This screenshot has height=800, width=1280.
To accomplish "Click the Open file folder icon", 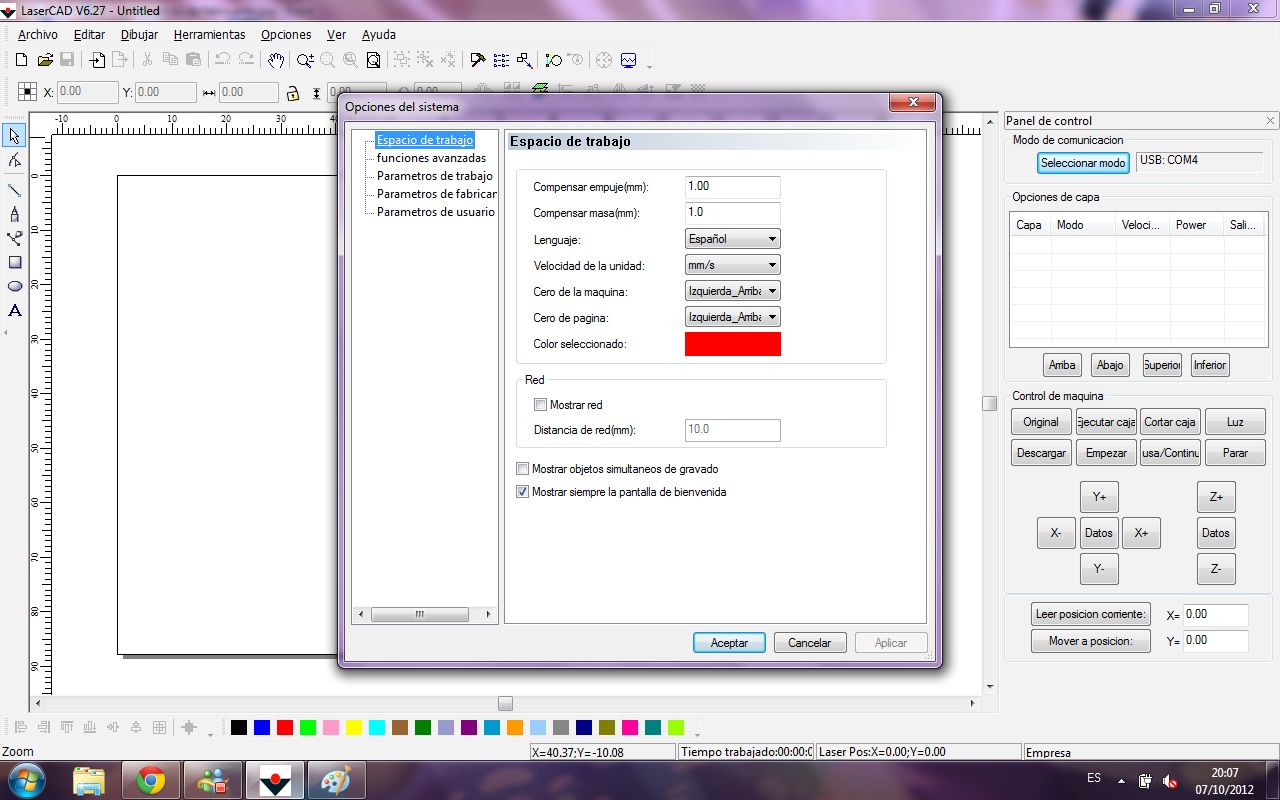I will click(45, 60).
